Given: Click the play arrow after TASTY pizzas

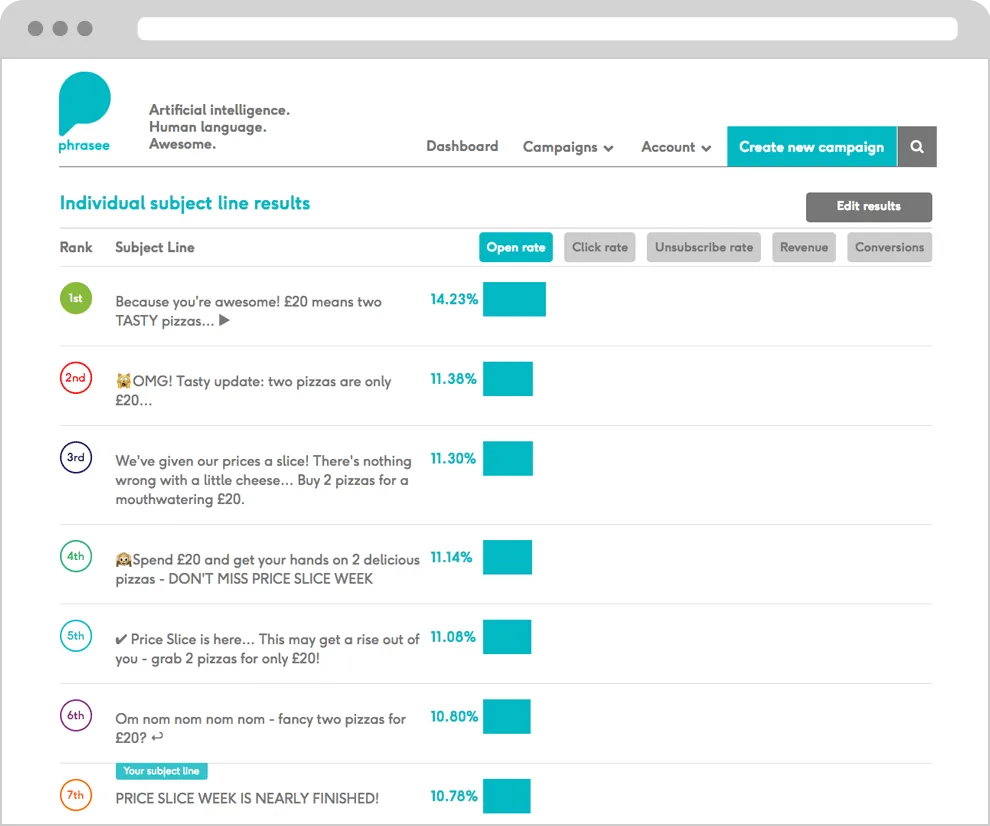Looking at the screenshot, I should [x=224, y=320].
